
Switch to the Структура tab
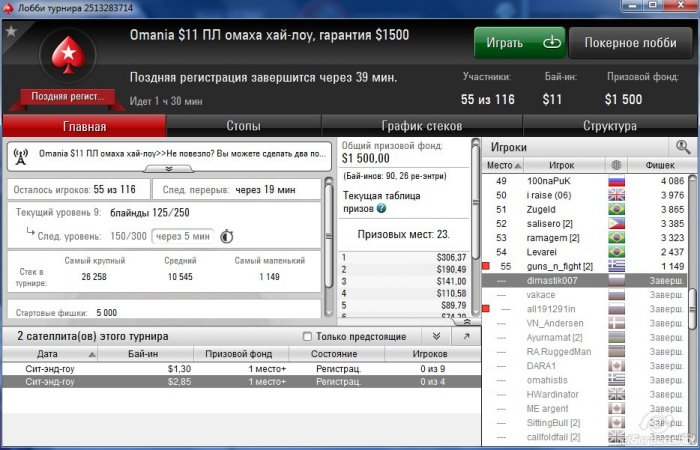pos(609,126)
